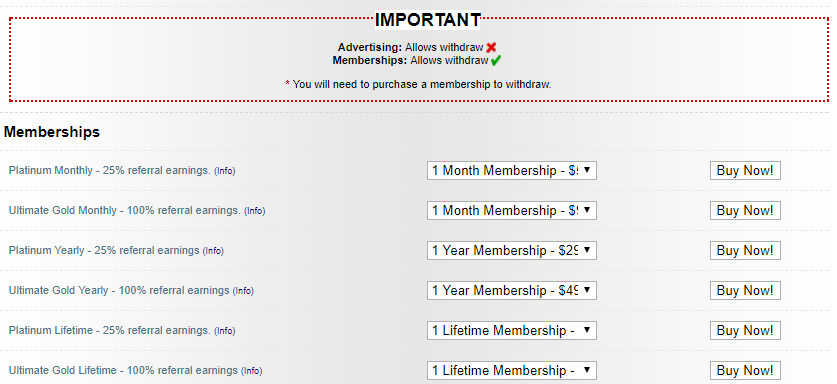
Task: Open the Info link for Platinum Monthly
Action: pos(225,171)
